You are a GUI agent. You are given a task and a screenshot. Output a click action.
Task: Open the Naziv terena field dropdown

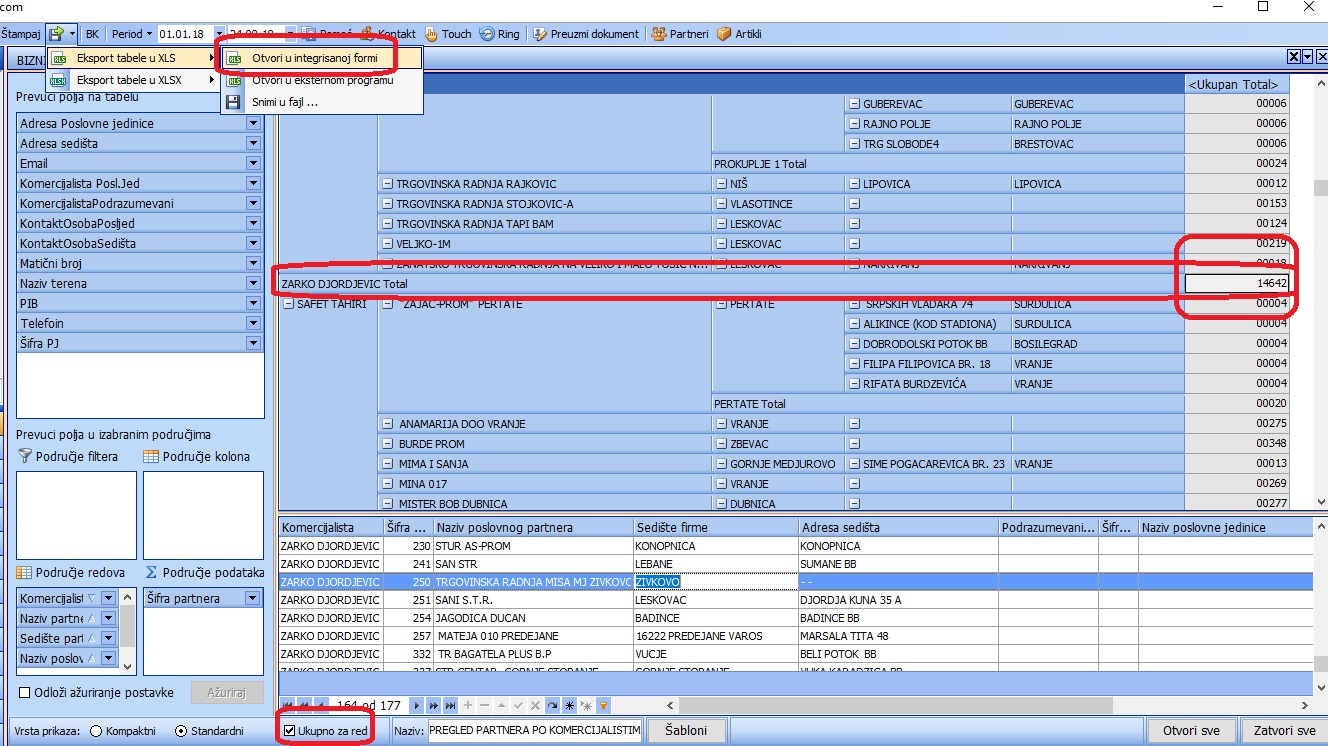click(253, 284)
